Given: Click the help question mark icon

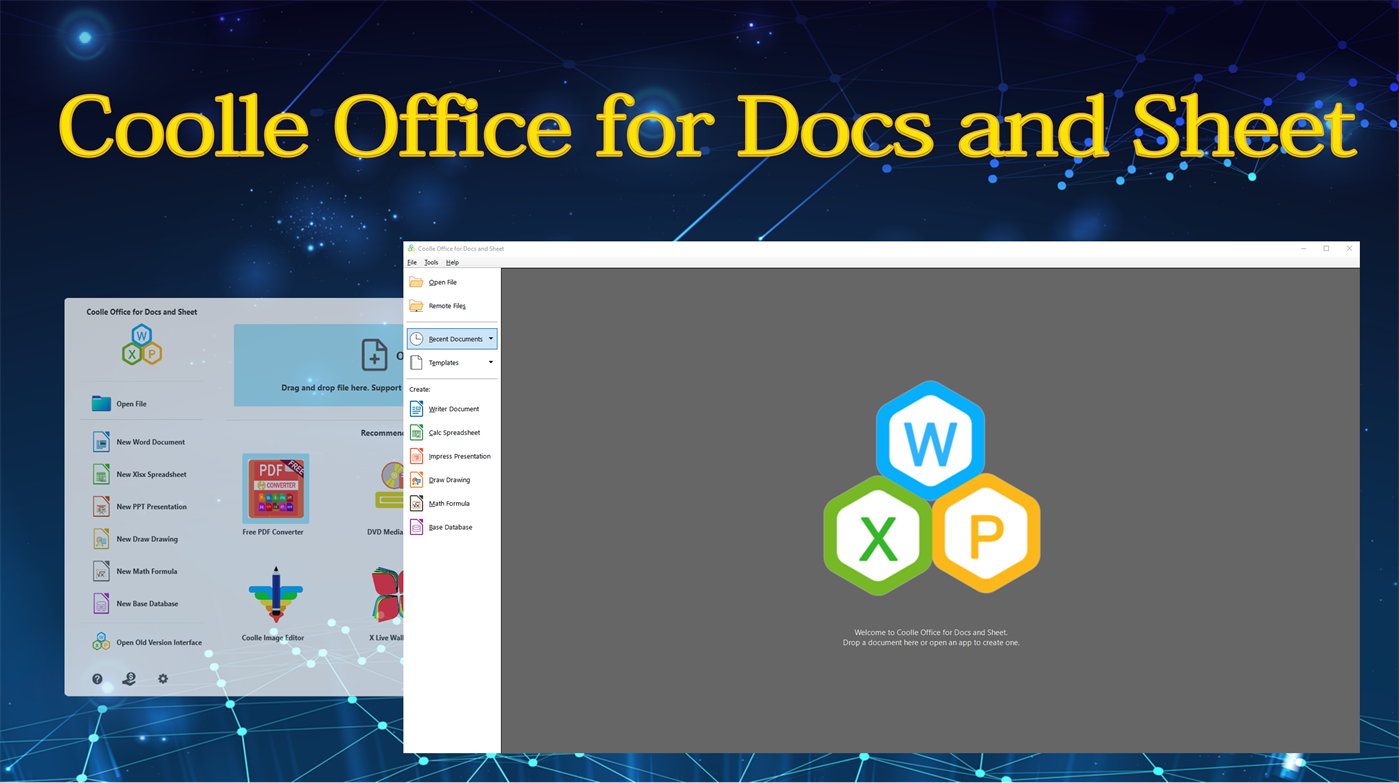Looking at the screenshot, I should (97, 679).
